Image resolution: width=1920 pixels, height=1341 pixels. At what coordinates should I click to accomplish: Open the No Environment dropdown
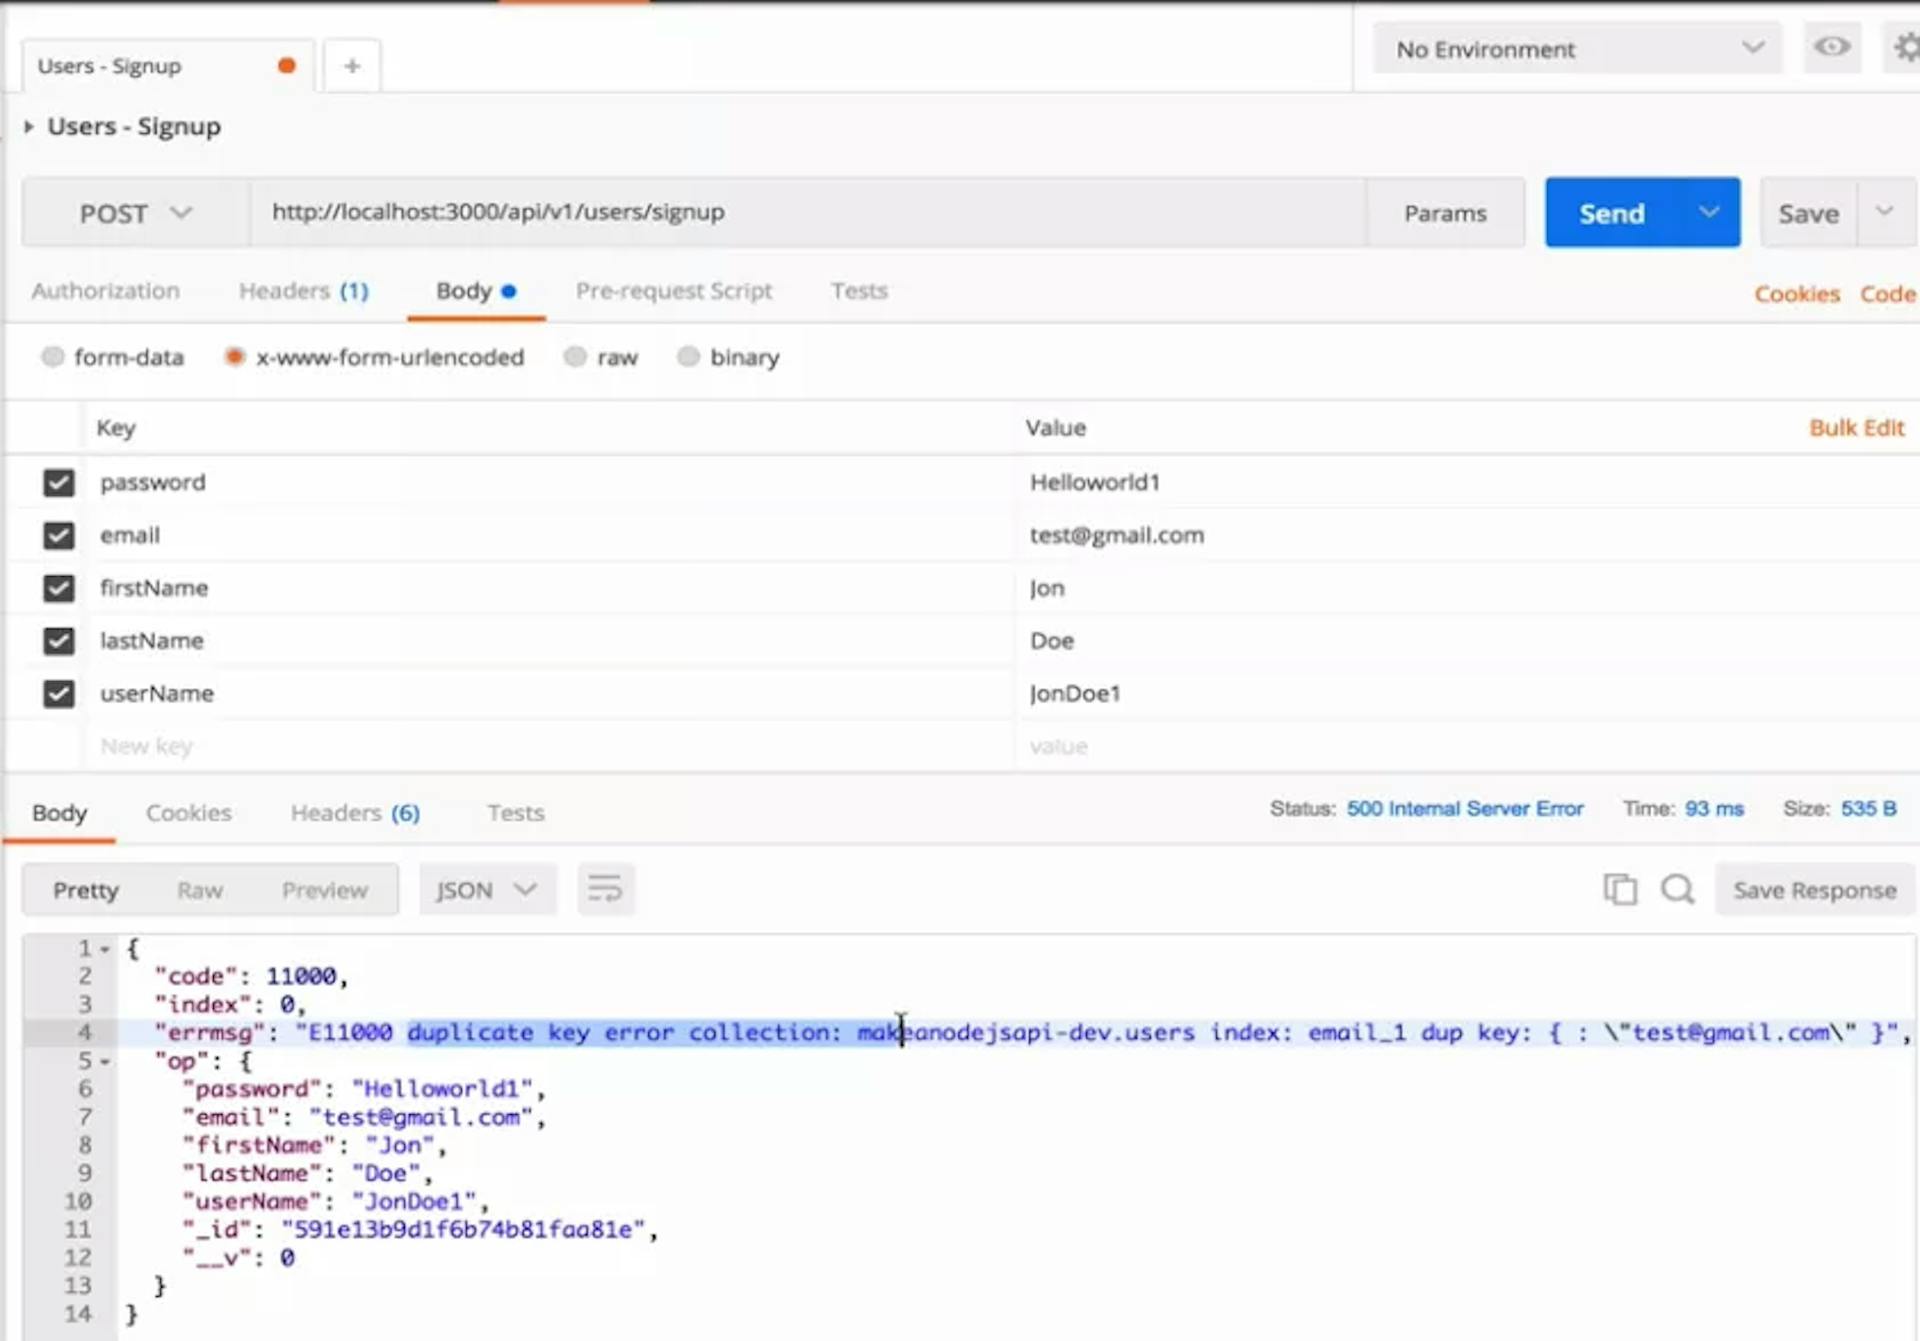pyautogui.click(x=1577, y=49)
